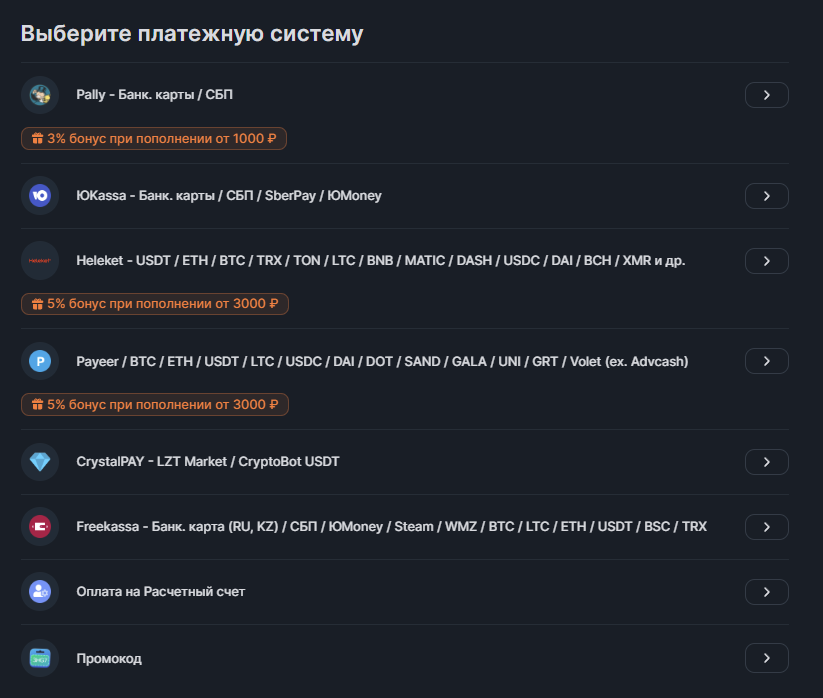This screenshot has width=823, height=698.
Task: Expand ЮKassa option via chevron button
Action: click(766, 196)
